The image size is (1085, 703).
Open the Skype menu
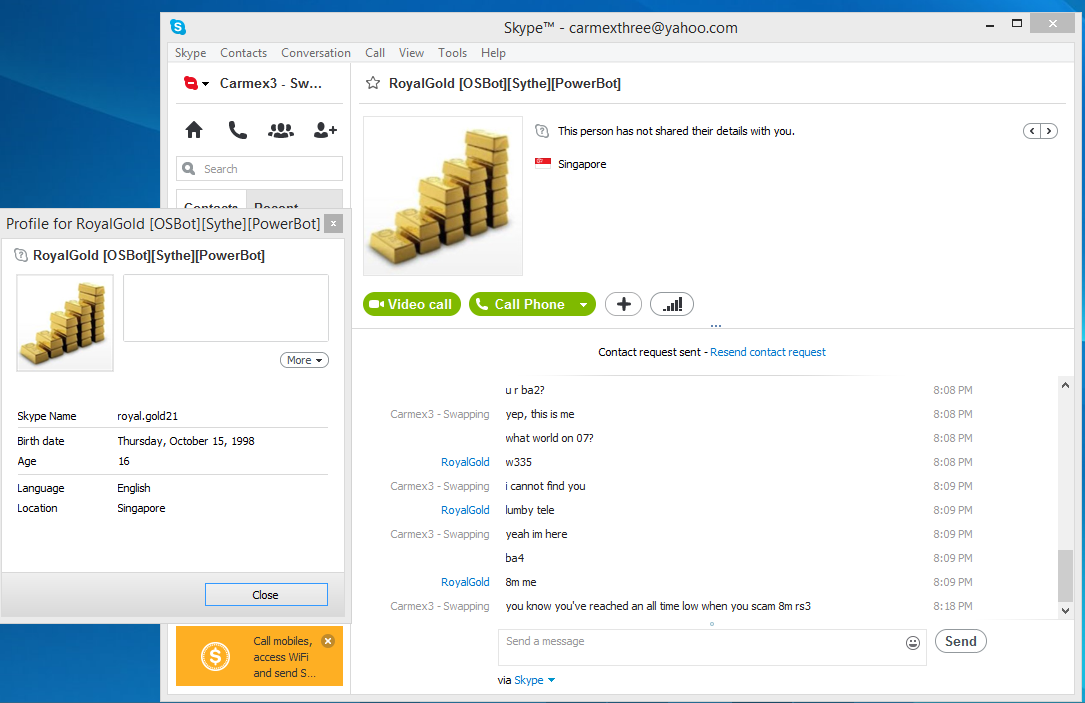point(190,53)
